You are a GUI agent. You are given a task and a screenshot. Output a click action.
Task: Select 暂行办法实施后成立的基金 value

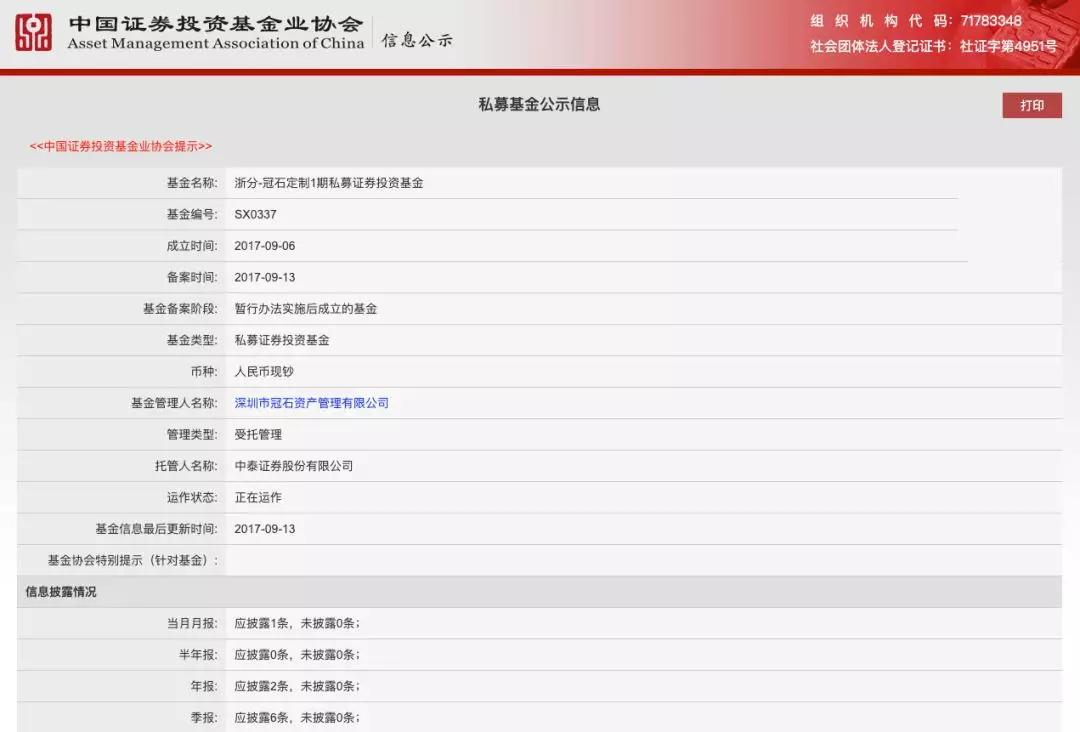coord(306,309)
